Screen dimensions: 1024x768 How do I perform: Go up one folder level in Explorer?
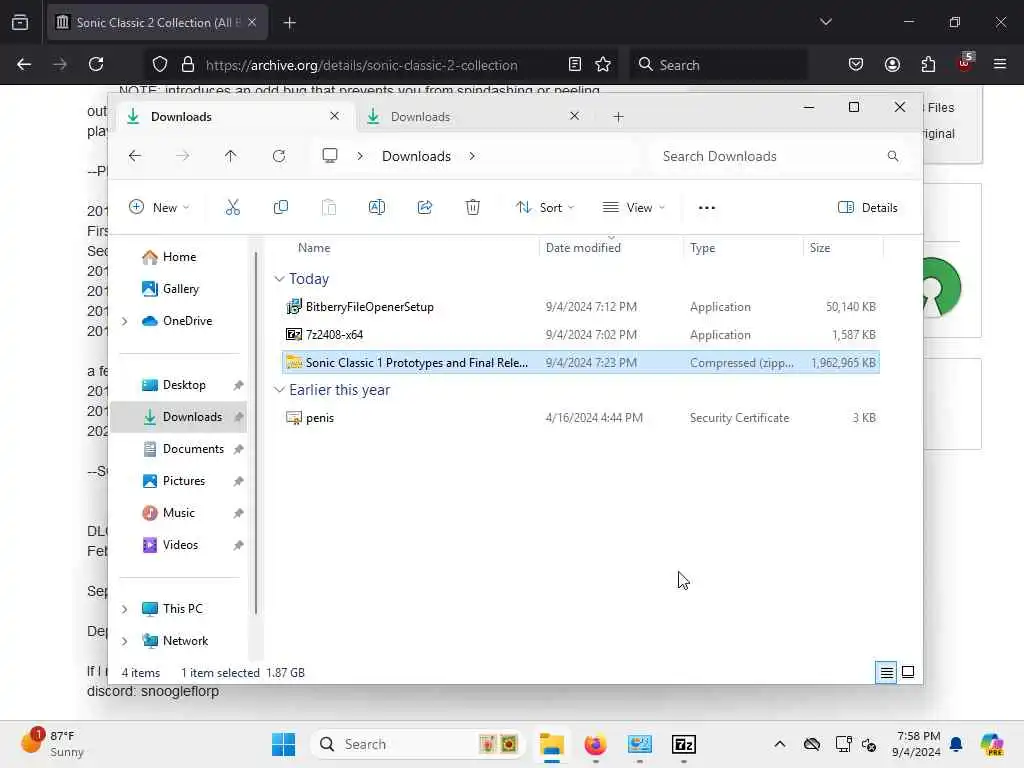(x=231, y=156)
